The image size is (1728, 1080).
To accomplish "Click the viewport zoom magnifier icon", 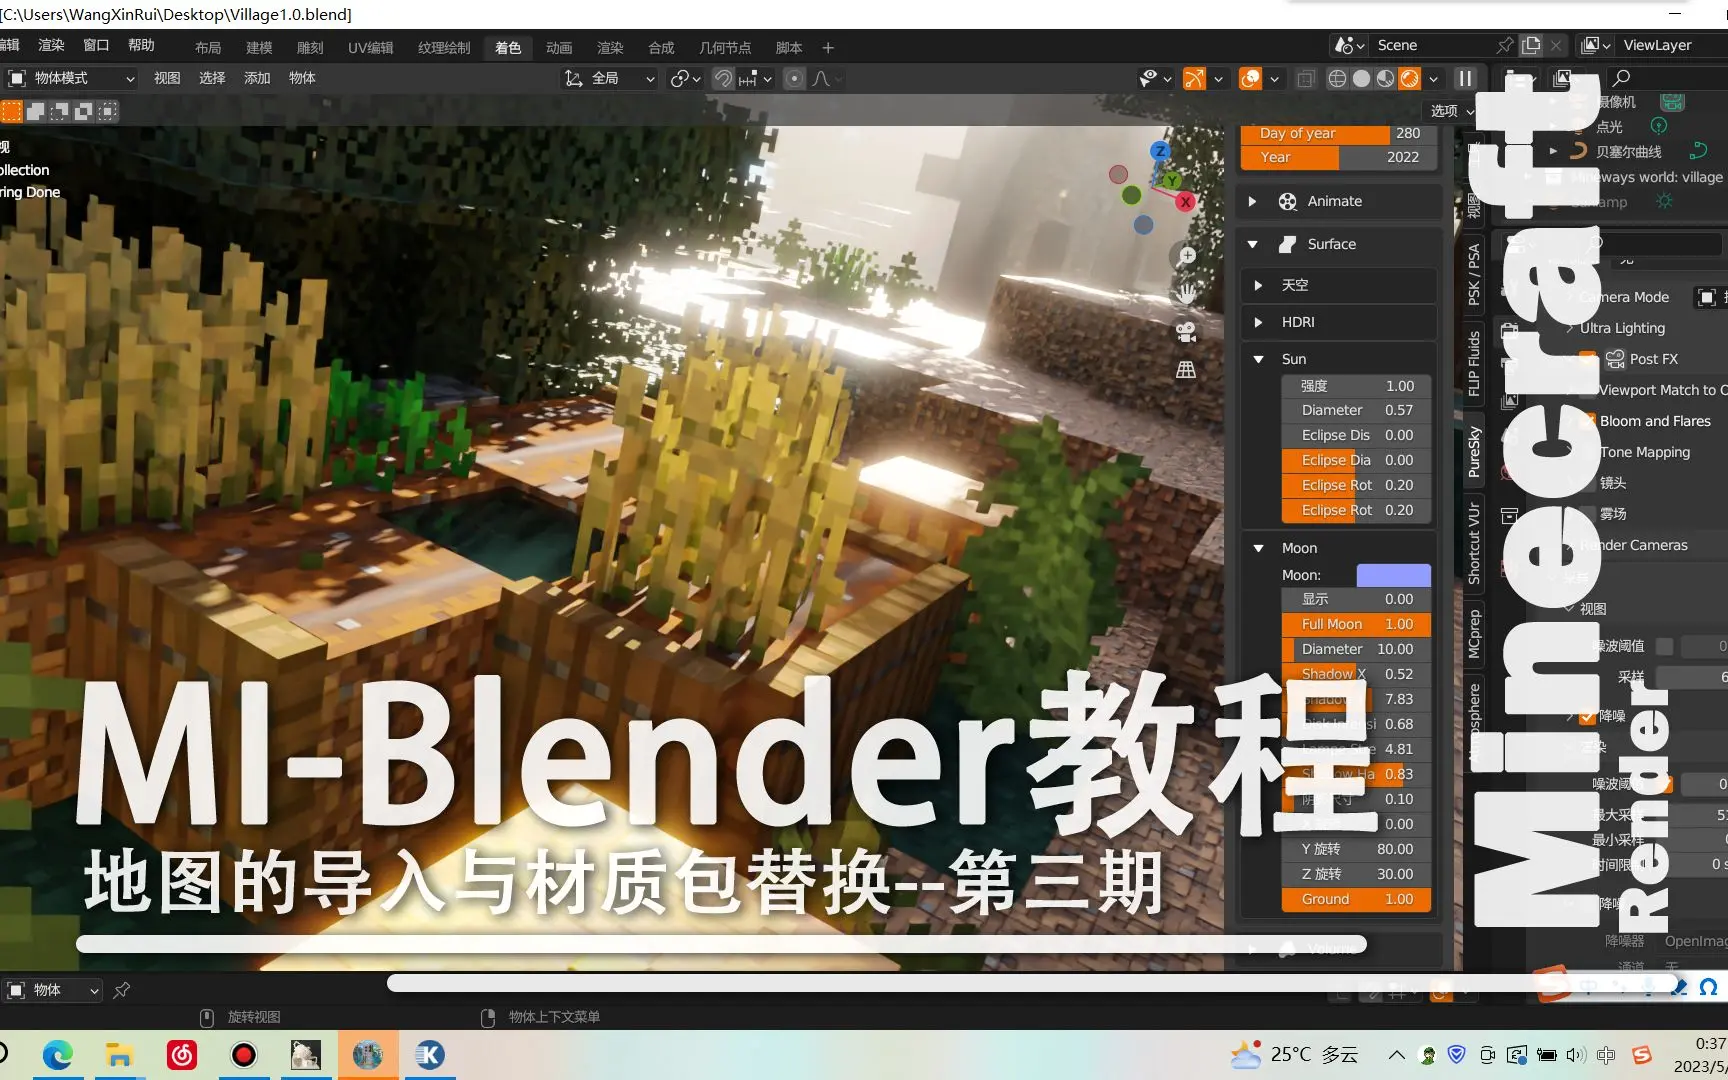I will 1187,256.
